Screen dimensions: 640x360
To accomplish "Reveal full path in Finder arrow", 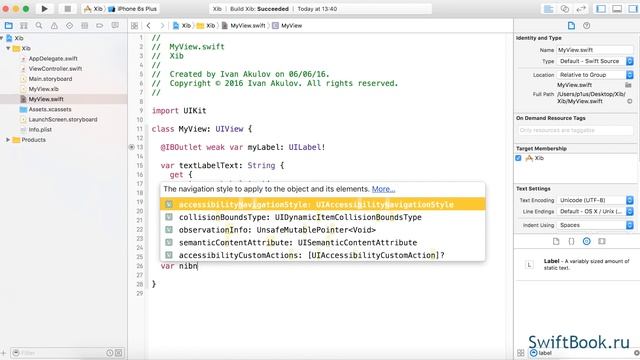I will [630, 101].
